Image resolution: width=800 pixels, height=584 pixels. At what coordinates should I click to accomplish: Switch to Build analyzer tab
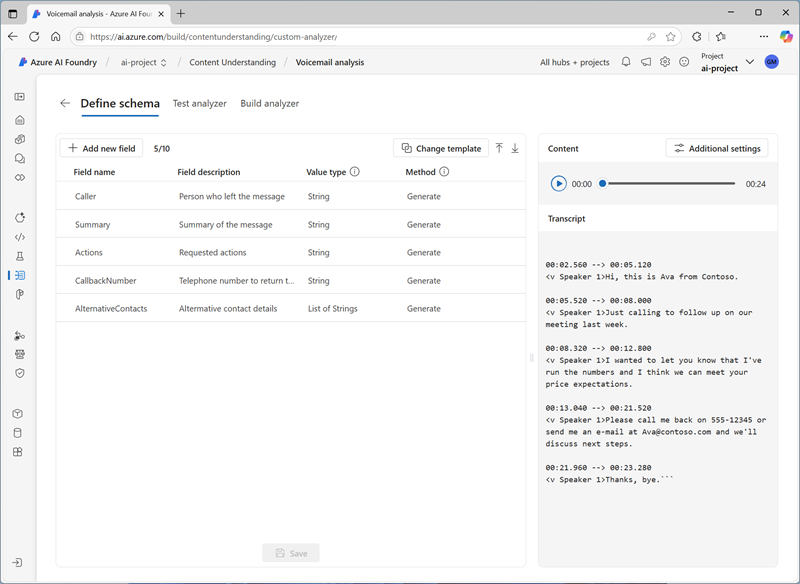pyautogui.click(x=269, y=104)
